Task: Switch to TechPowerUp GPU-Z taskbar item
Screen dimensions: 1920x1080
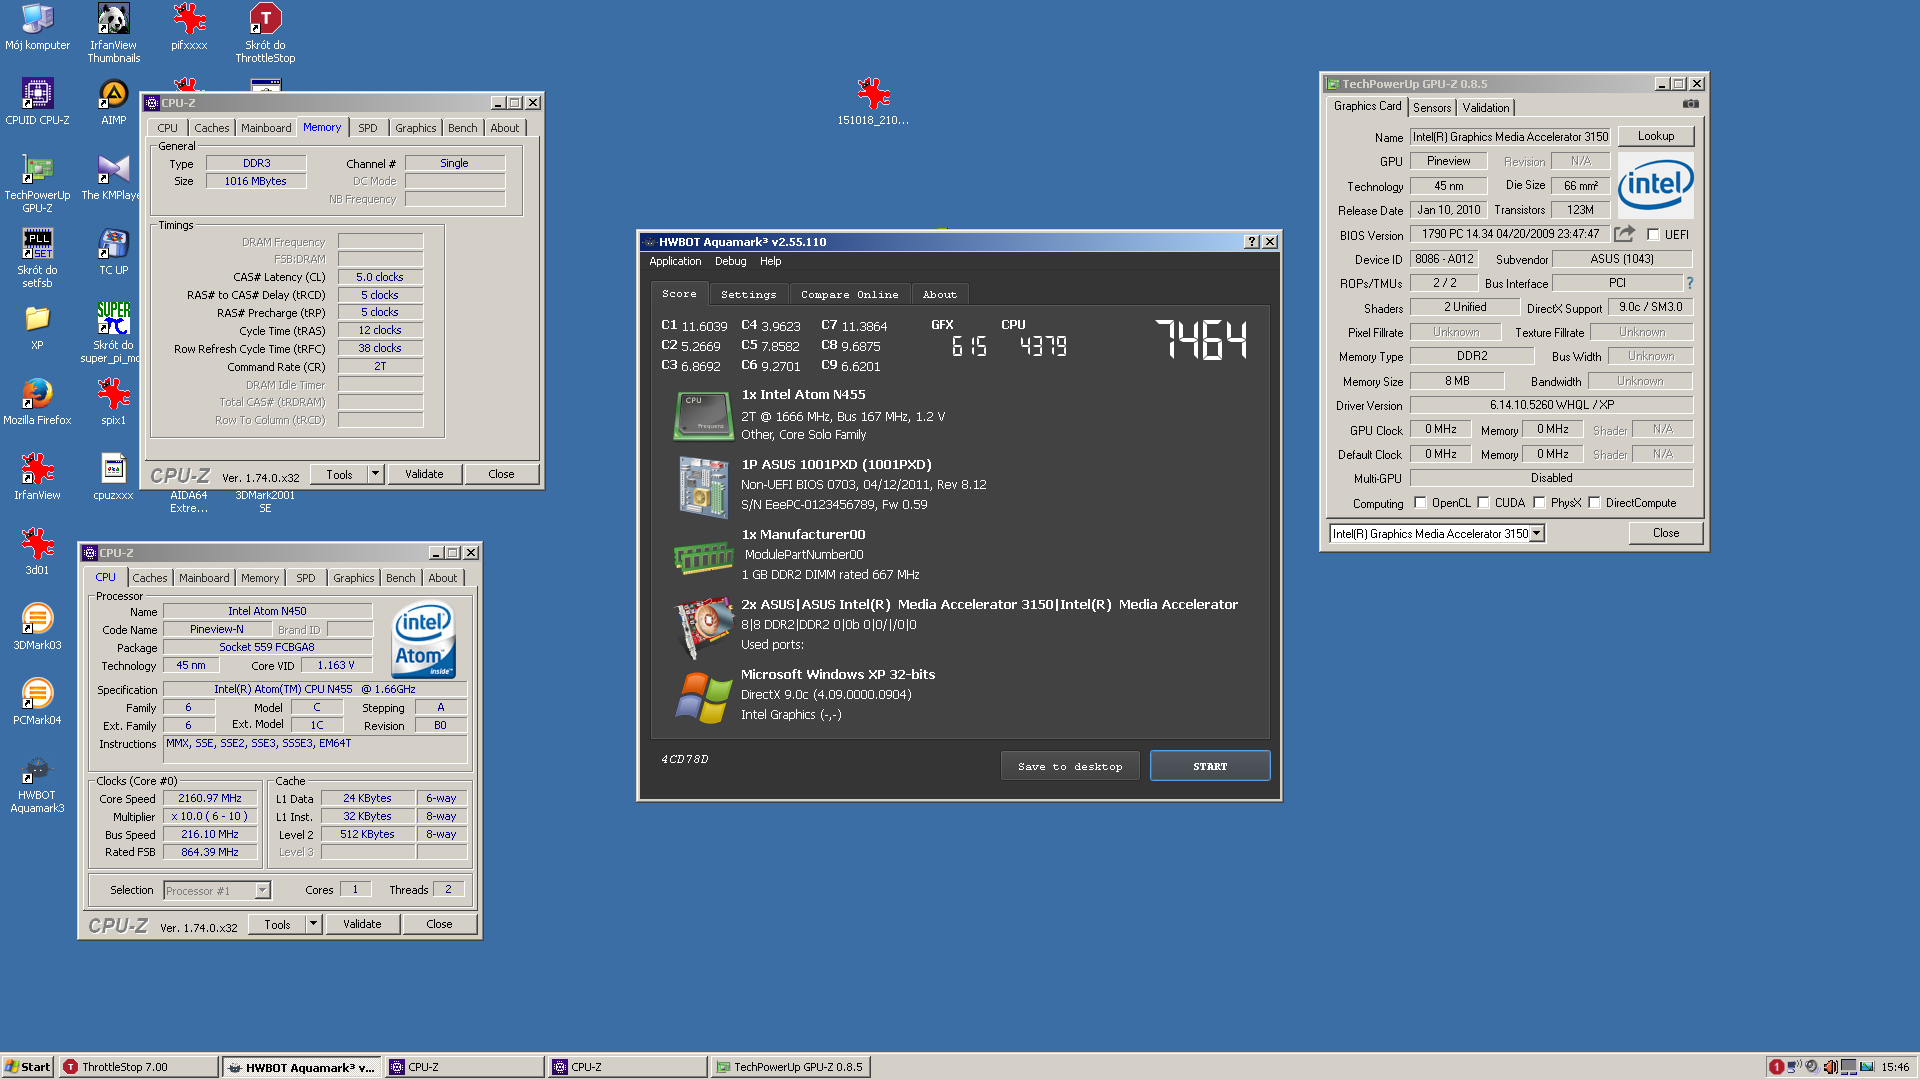Action: (790, 1067)
